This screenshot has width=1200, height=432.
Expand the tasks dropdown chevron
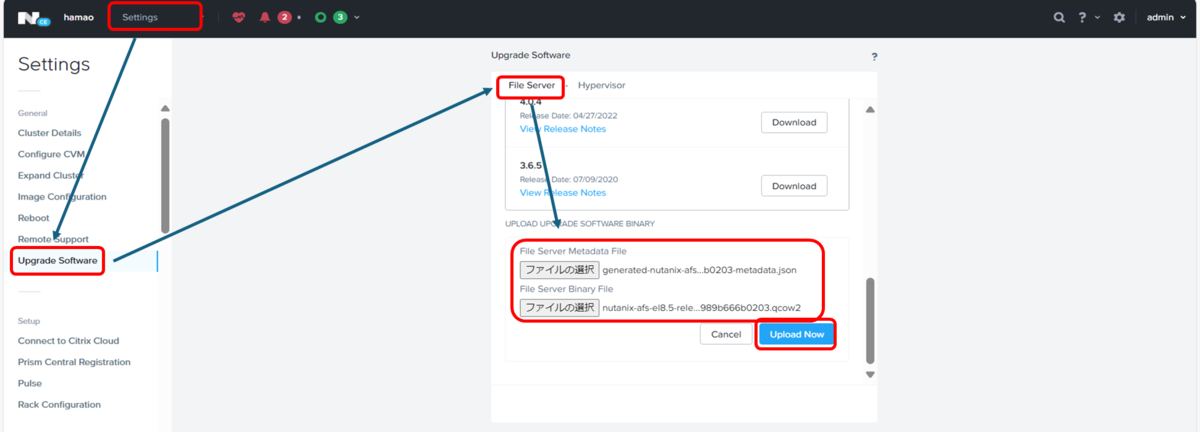pyautogui.click(x=357, y=18)
